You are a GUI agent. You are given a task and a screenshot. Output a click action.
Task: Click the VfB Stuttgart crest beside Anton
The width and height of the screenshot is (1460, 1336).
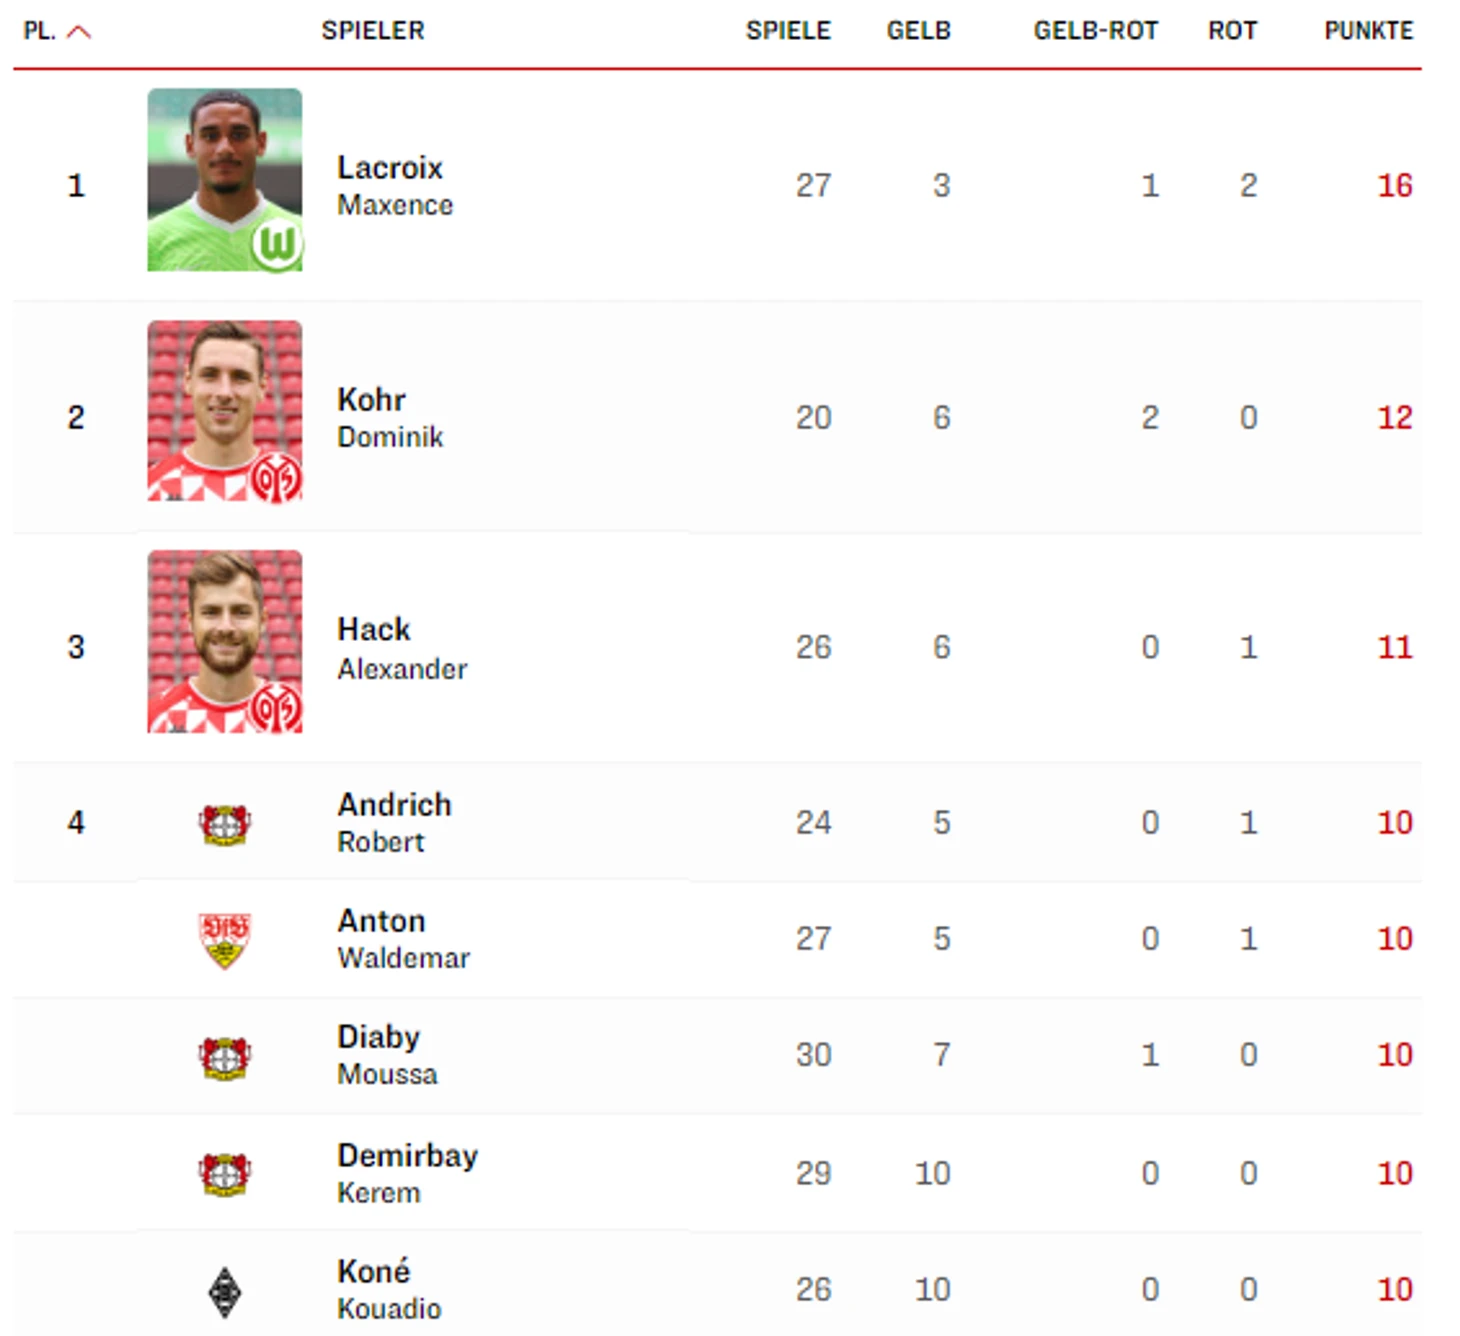(225, 940)
